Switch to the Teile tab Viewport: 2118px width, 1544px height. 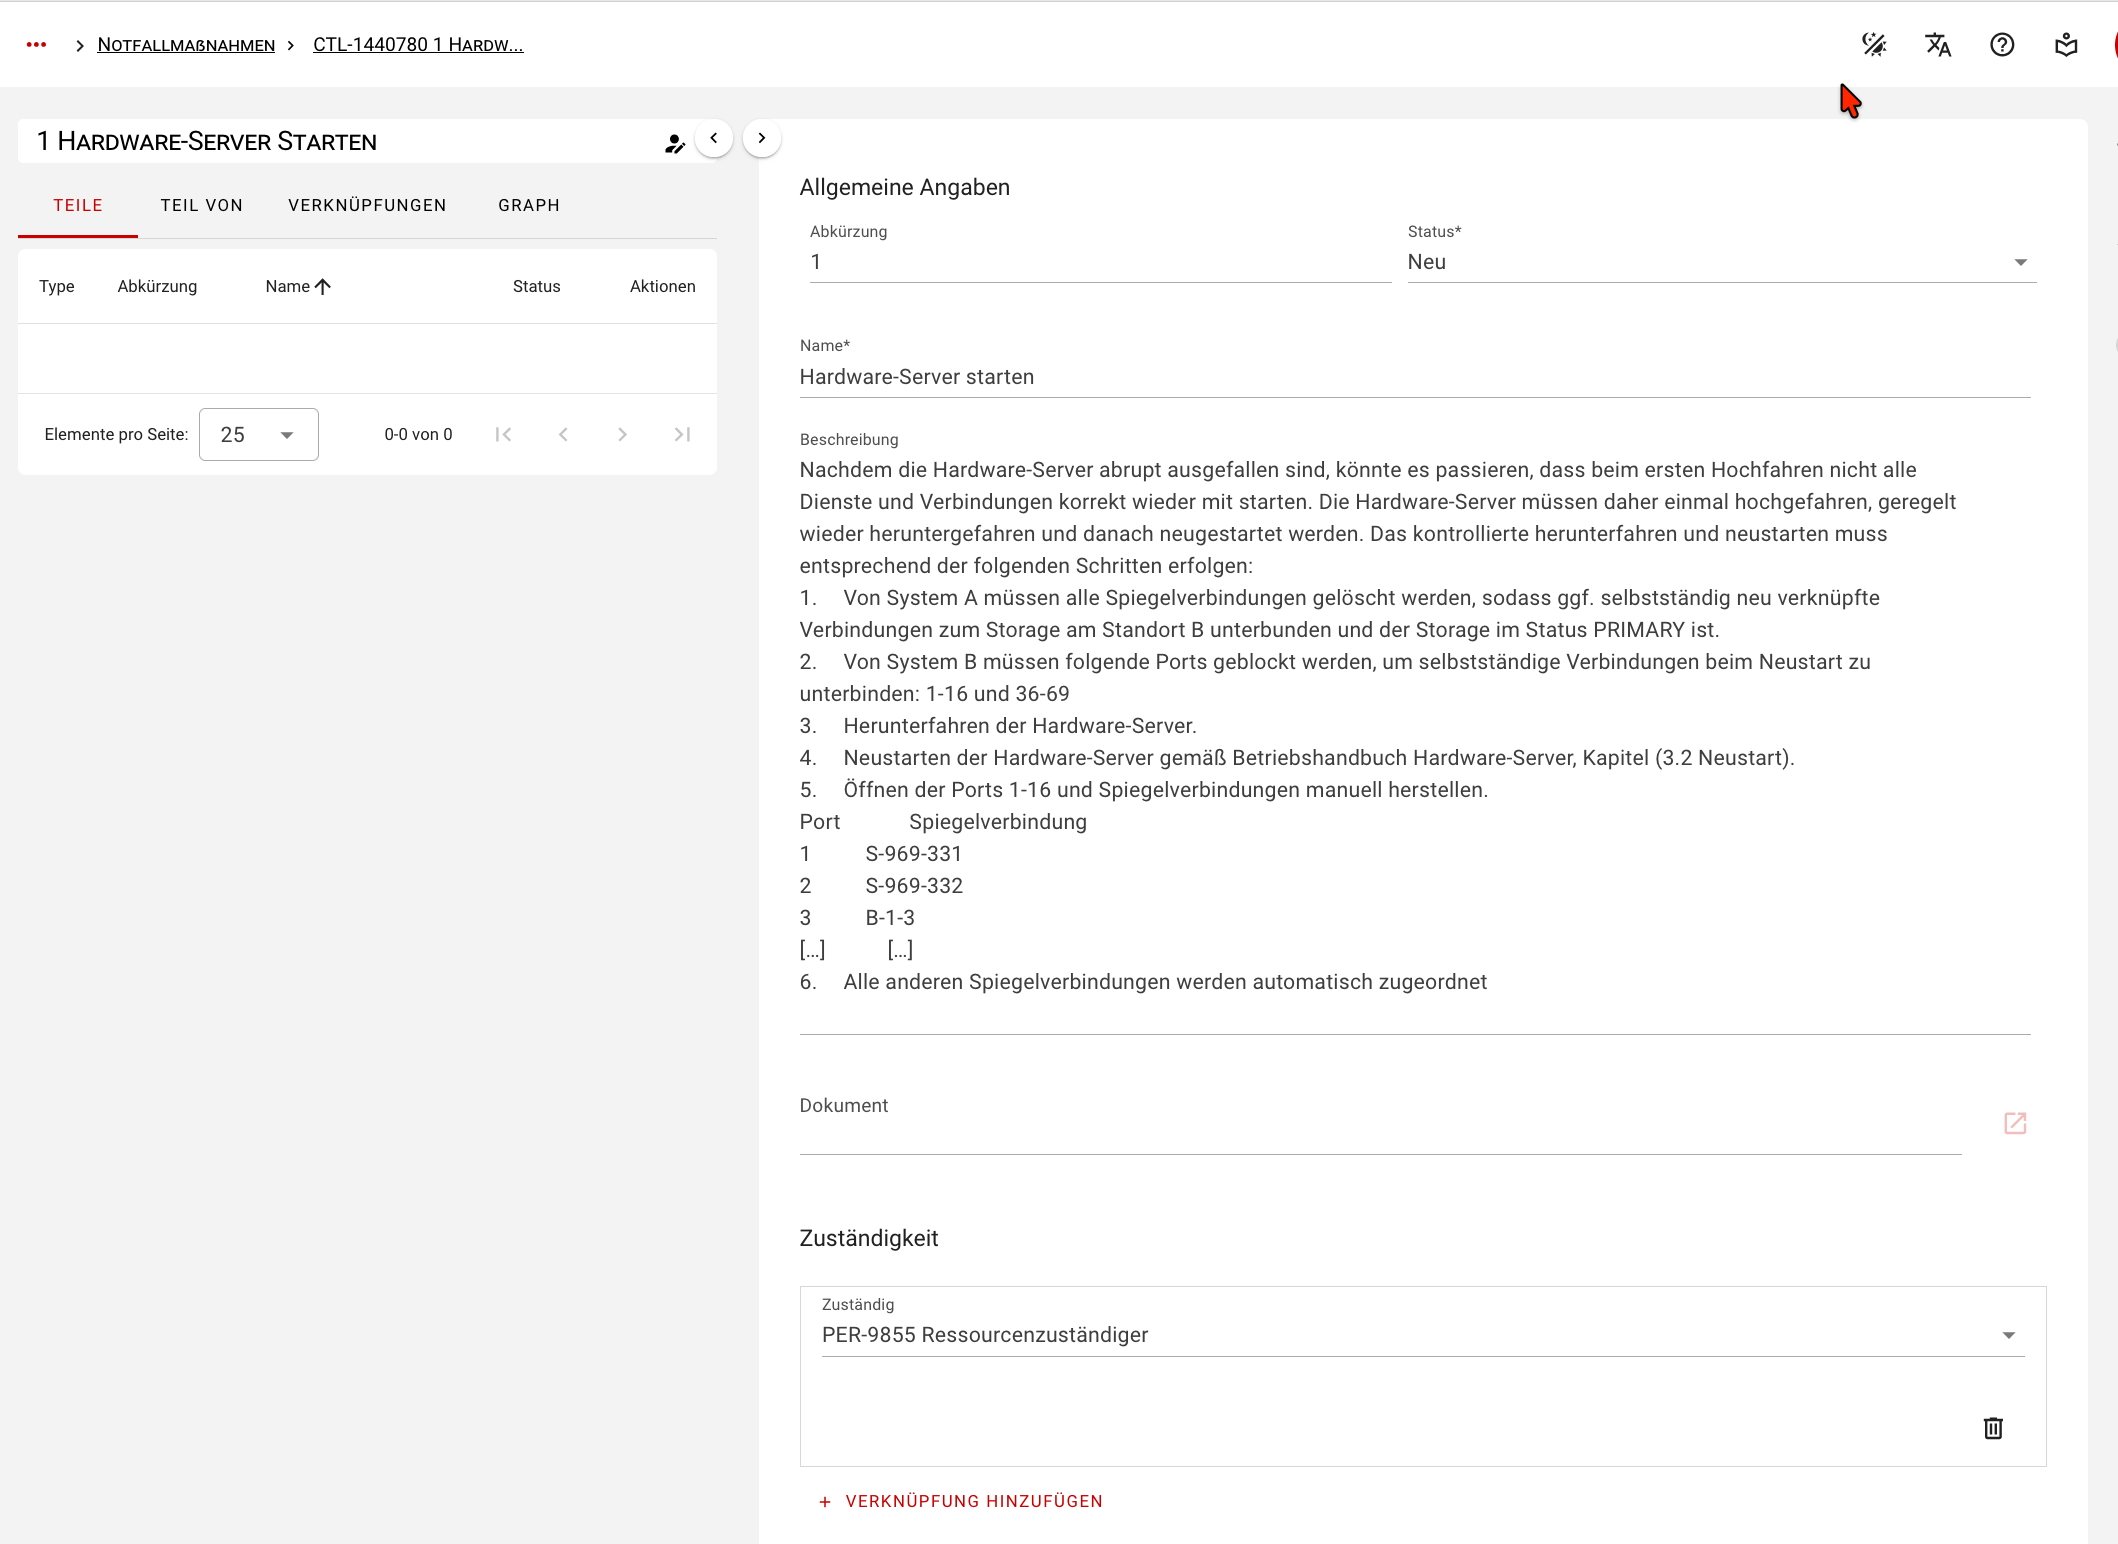(78, 205)
